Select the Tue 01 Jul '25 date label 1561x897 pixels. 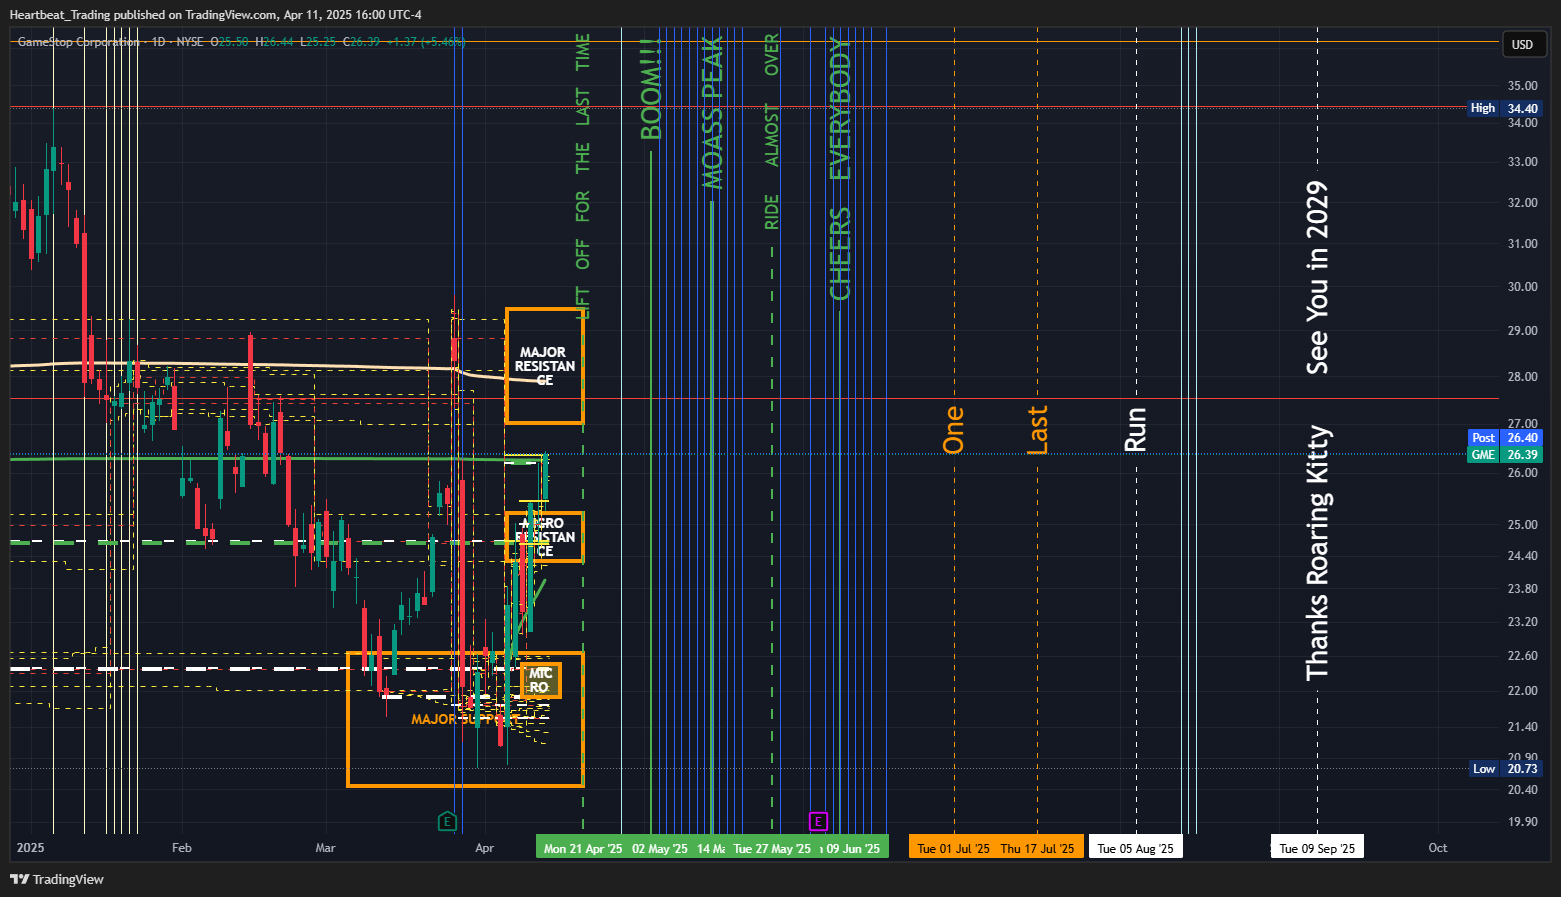tap(953, 848)
